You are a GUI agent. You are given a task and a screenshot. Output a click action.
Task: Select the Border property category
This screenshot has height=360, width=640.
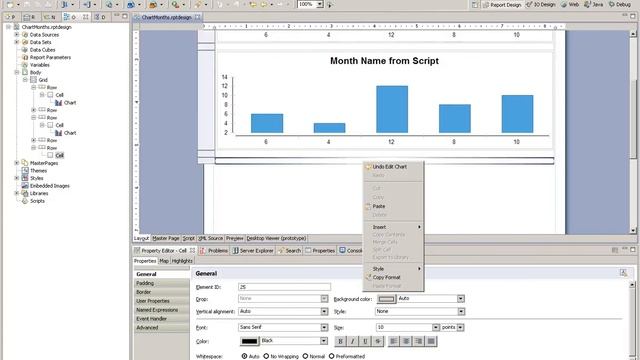162,292
